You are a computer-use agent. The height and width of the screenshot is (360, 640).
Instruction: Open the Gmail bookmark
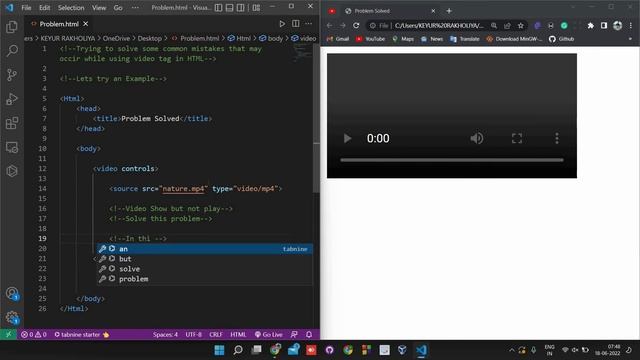[x=338, y=39]
